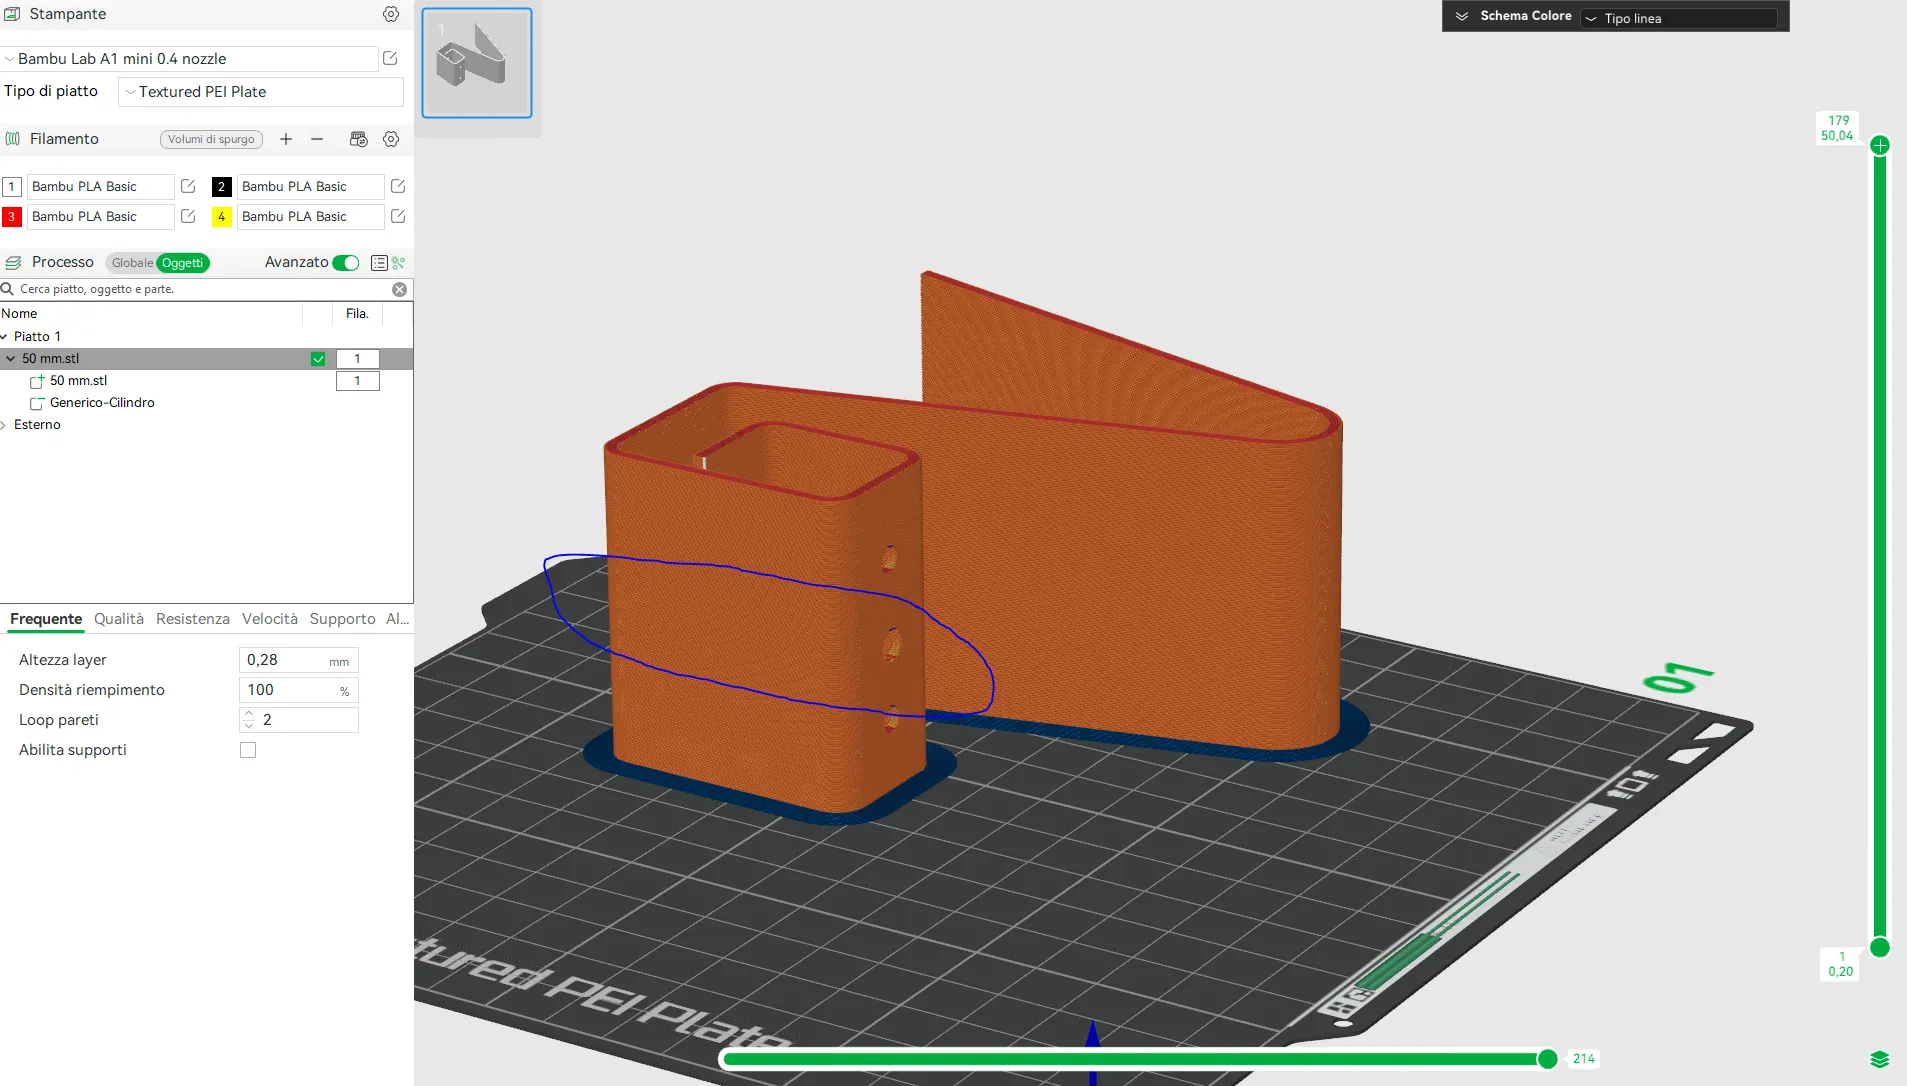The height and width of the screenshot is (1086, 1907).
Task: Click the Stampante panel icon
Action: [x=12, y=14]
